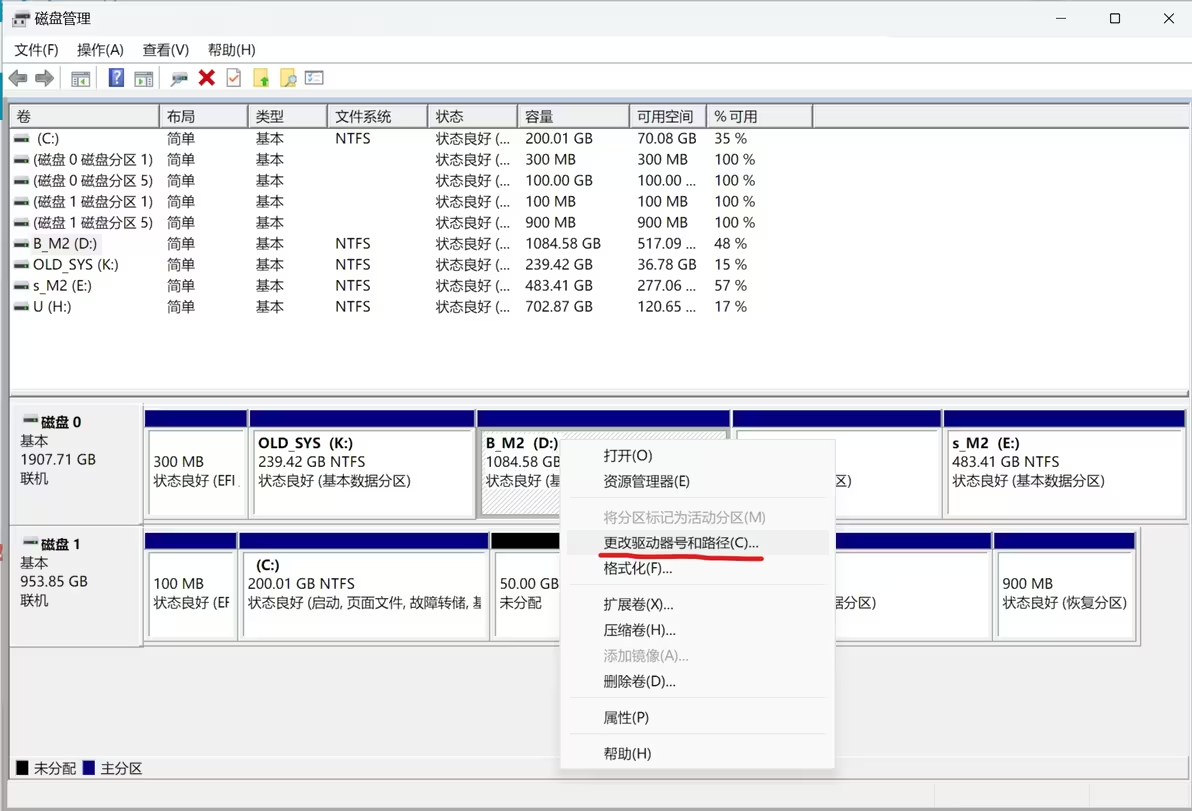Toggle the show/hide action pane icon
This screenshot has height=811, width=1192.
click(x=144, y=78)
